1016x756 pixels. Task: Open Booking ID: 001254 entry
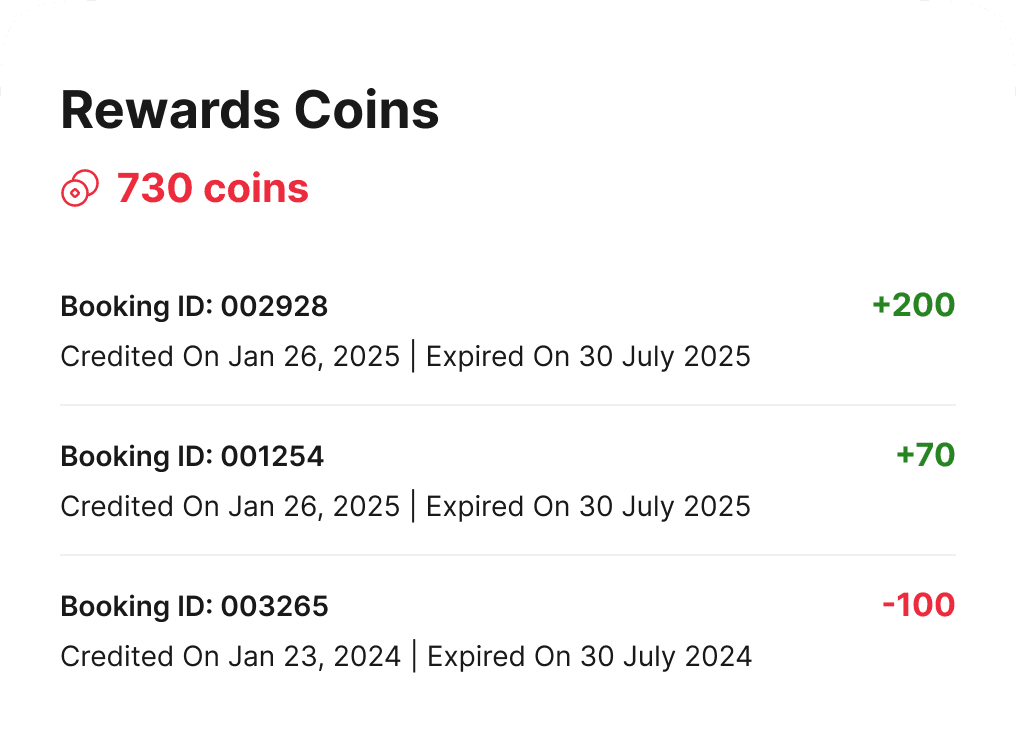point(192,456)
